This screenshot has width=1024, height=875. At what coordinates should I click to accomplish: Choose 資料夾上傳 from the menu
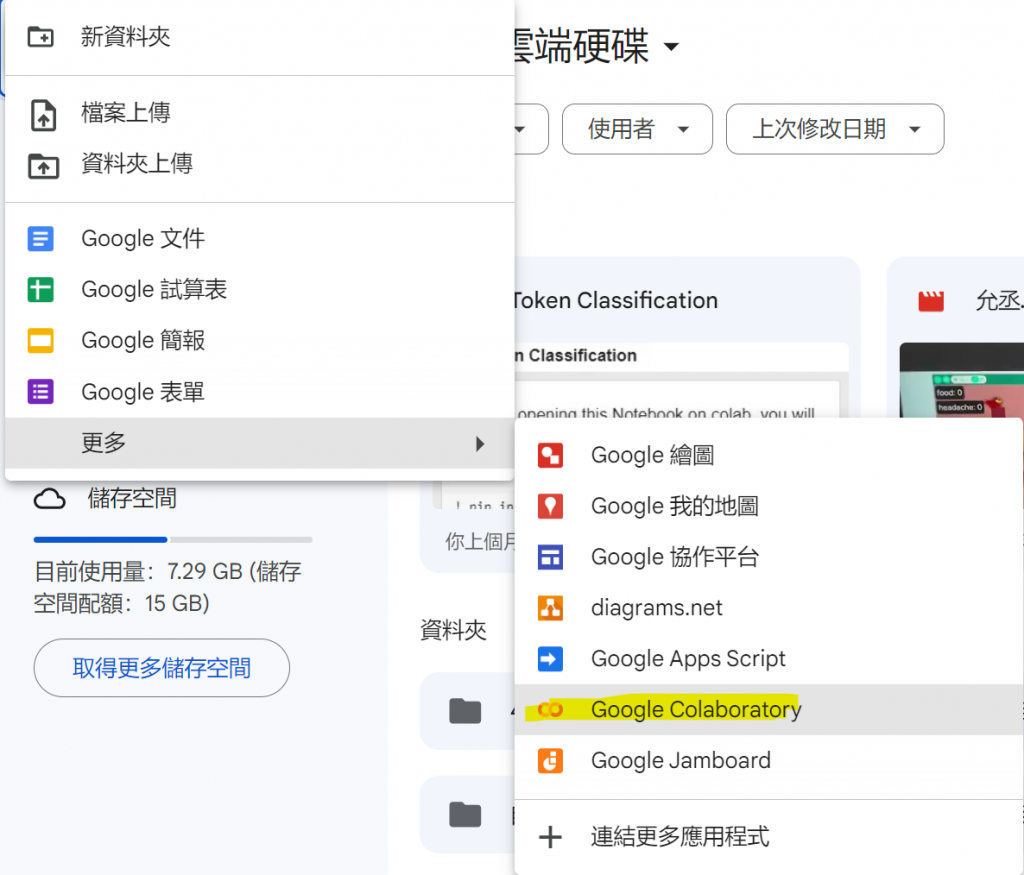point(260,164)
